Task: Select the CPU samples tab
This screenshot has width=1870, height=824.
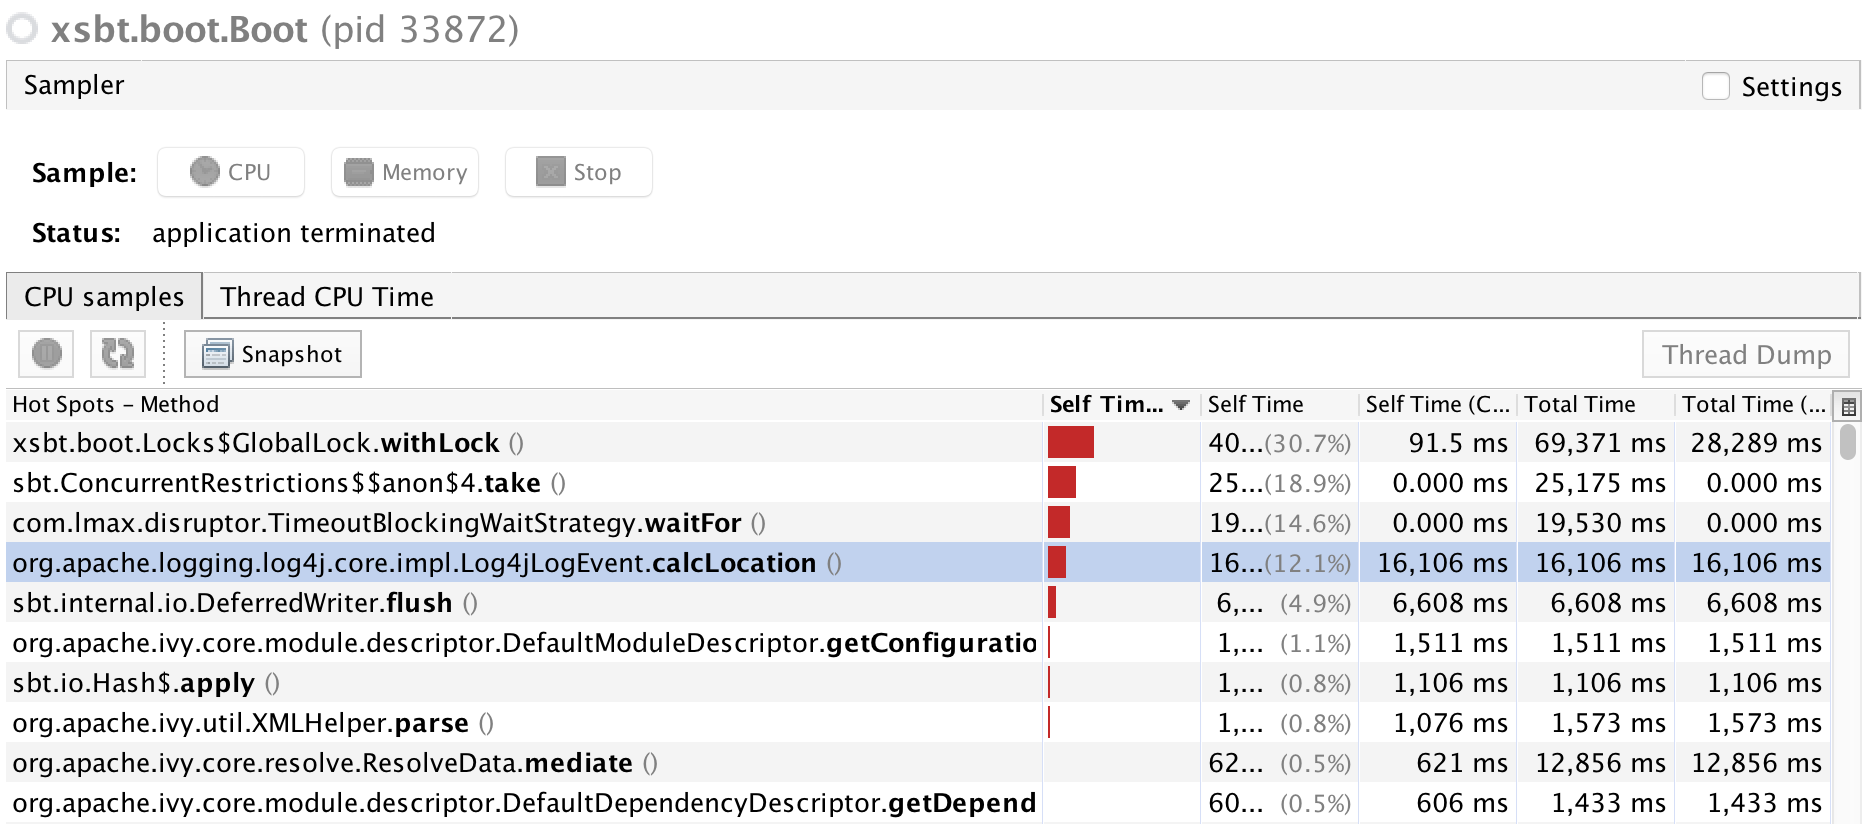Action: [x=104, y=297]
